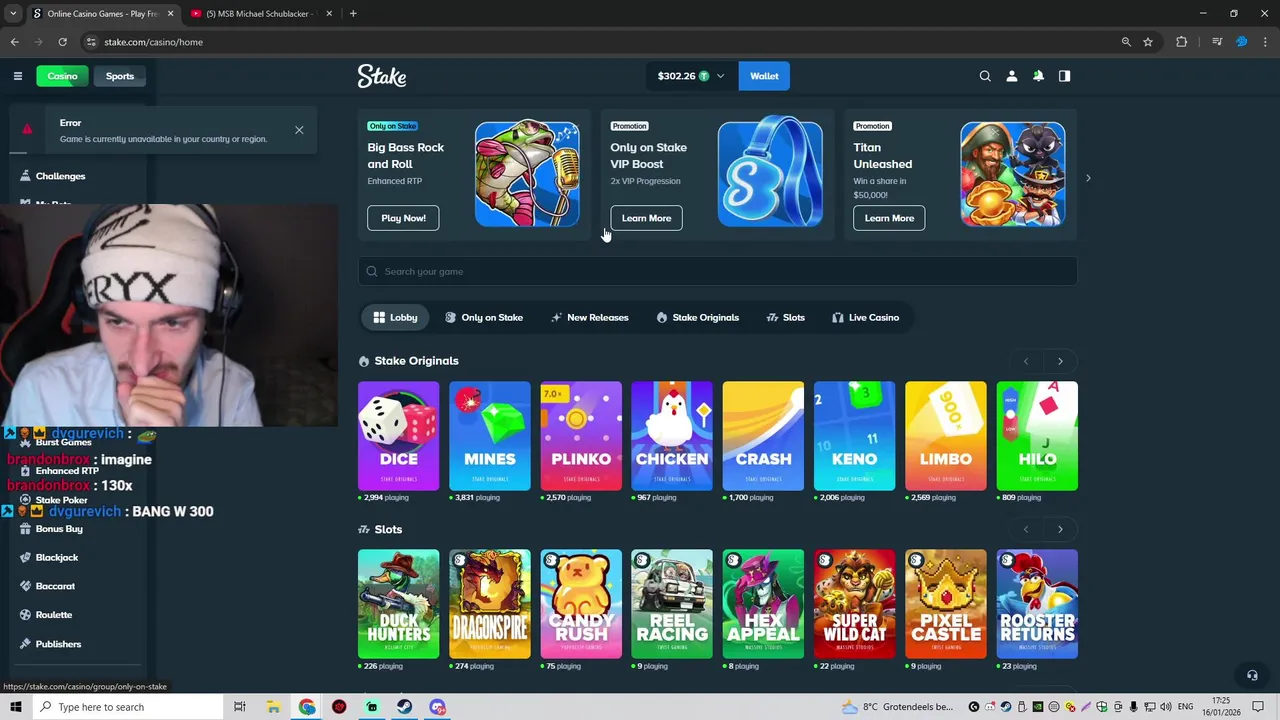Click the Steam tray icon

(1006, 707)
